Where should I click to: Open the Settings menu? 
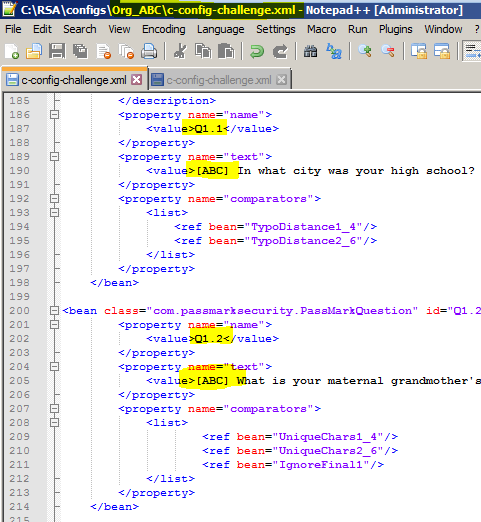[276, 29]
